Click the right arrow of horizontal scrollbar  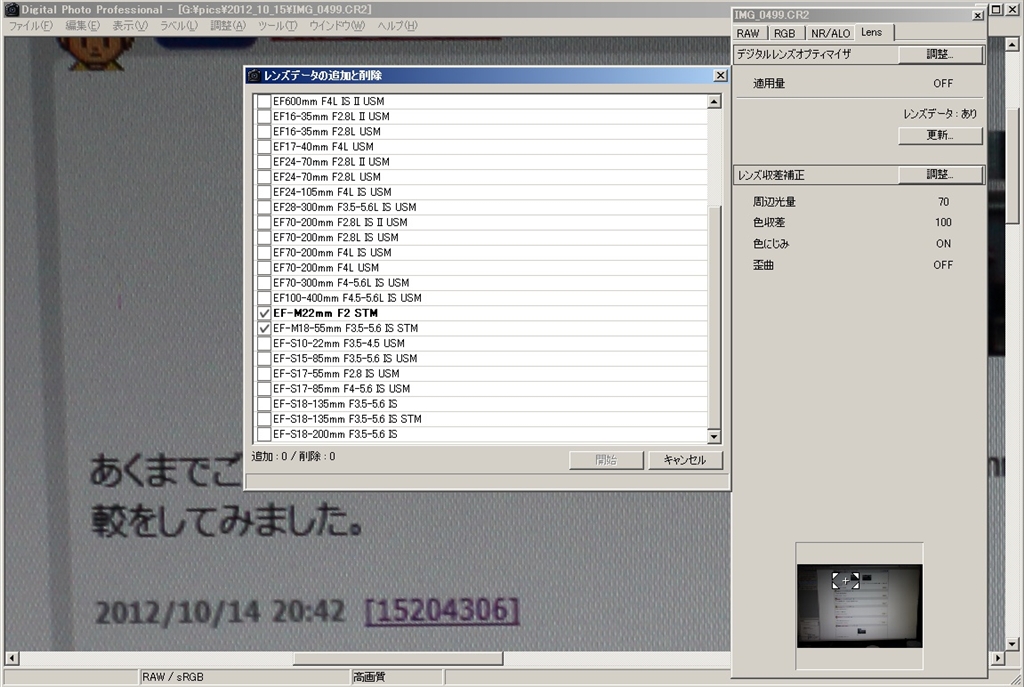click(997, 658)
